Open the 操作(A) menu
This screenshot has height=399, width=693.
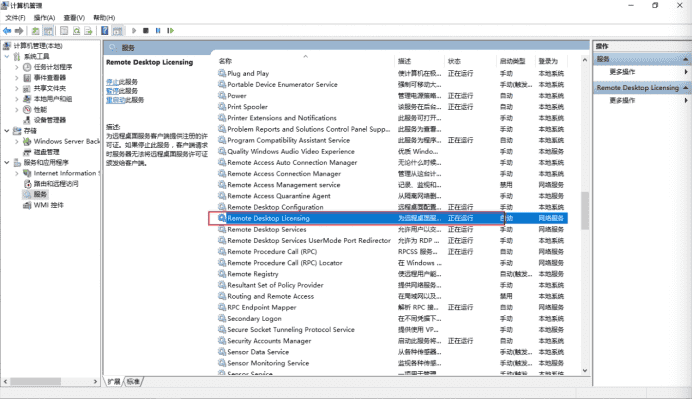pyautogui.click(x=44, y=18)
